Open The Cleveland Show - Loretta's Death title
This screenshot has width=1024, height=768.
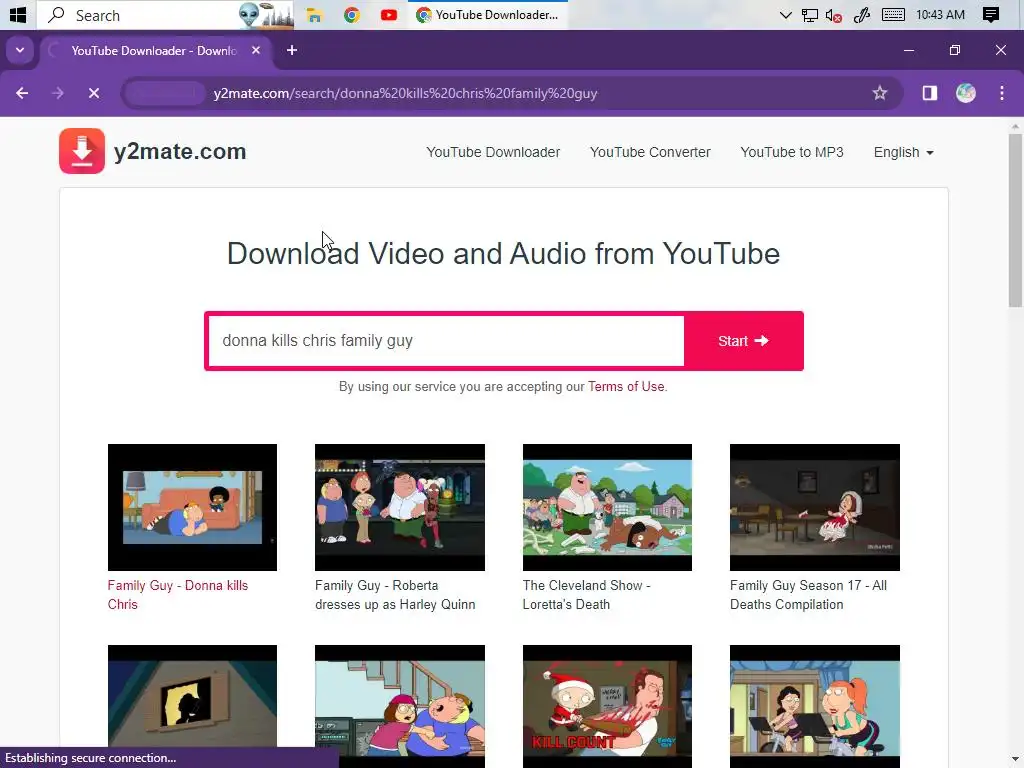click(x=586, y=595)
